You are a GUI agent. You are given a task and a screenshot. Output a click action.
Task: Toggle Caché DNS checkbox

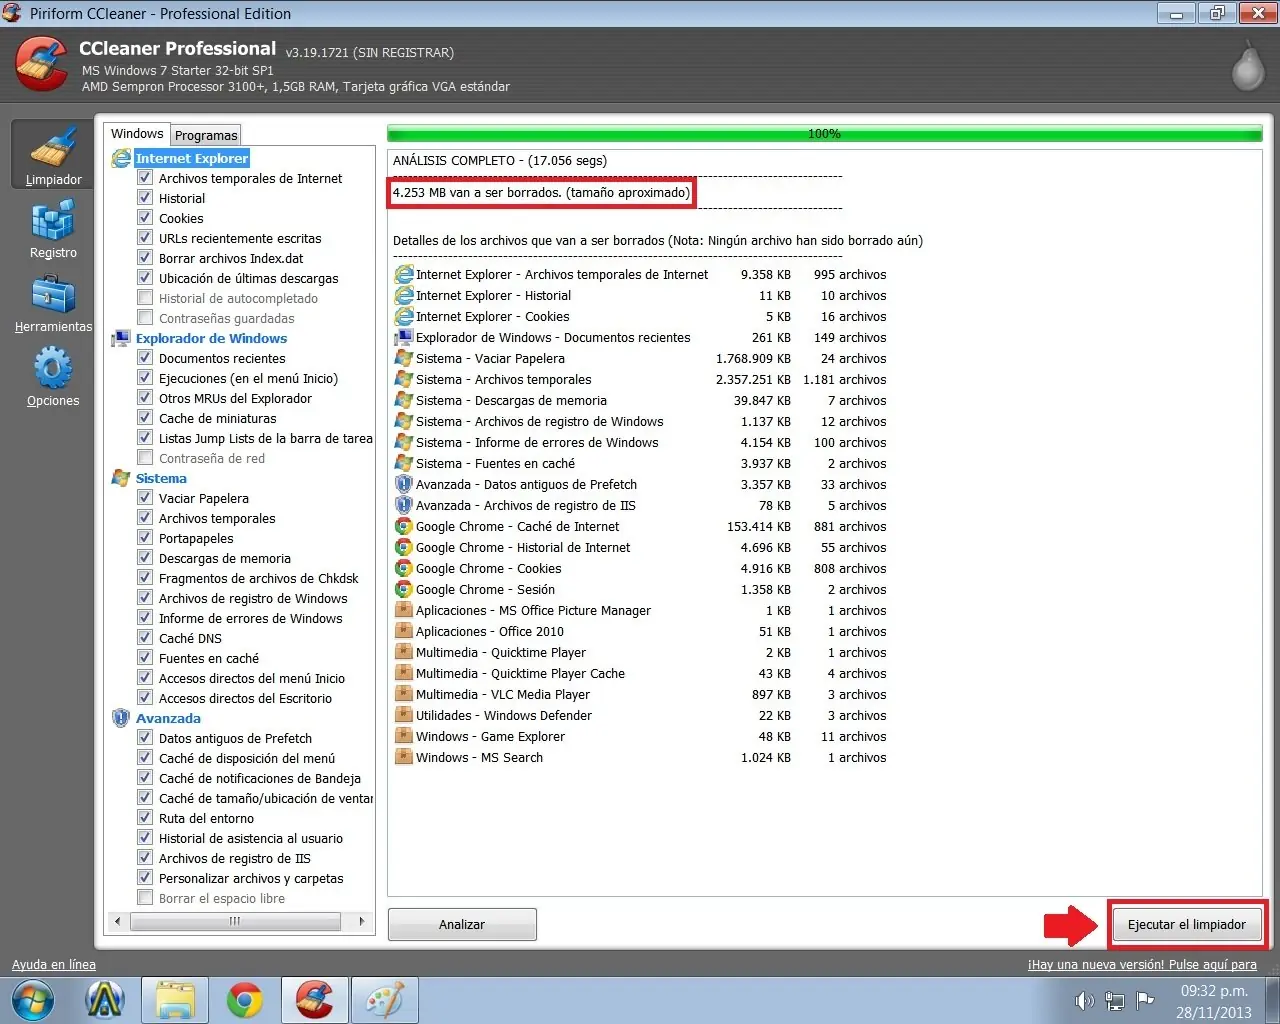tap(145, 638)
